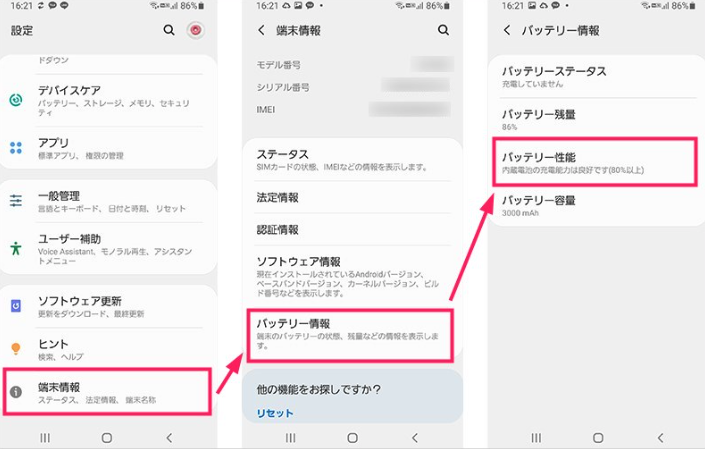Open the ソフトウェア更新 entry

click(x=108, y=305)
